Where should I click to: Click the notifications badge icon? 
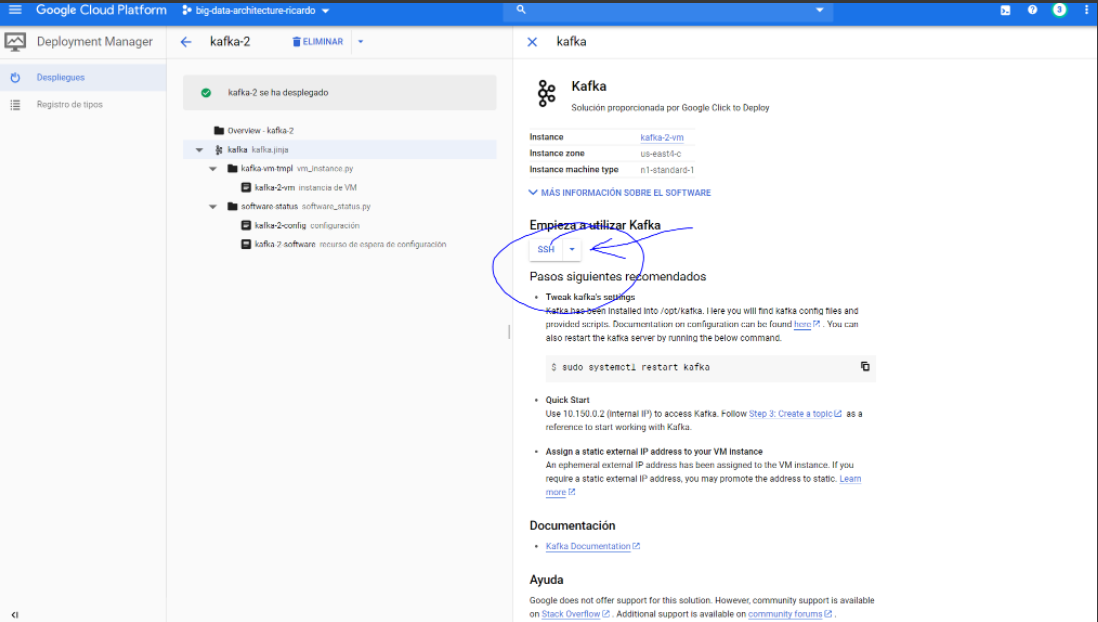1059,10
